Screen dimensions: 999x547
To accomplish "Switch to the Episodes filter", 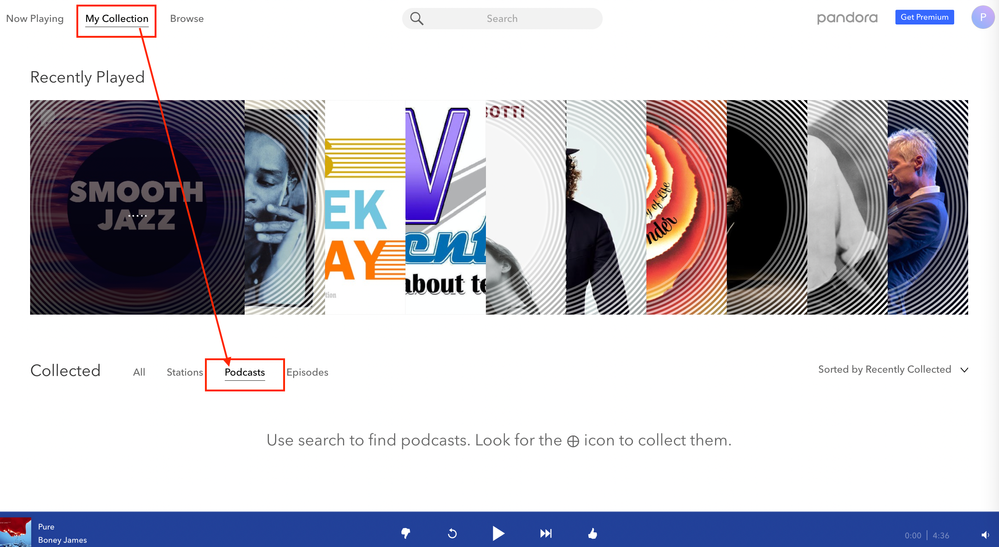I will click(x=307, y=373).
